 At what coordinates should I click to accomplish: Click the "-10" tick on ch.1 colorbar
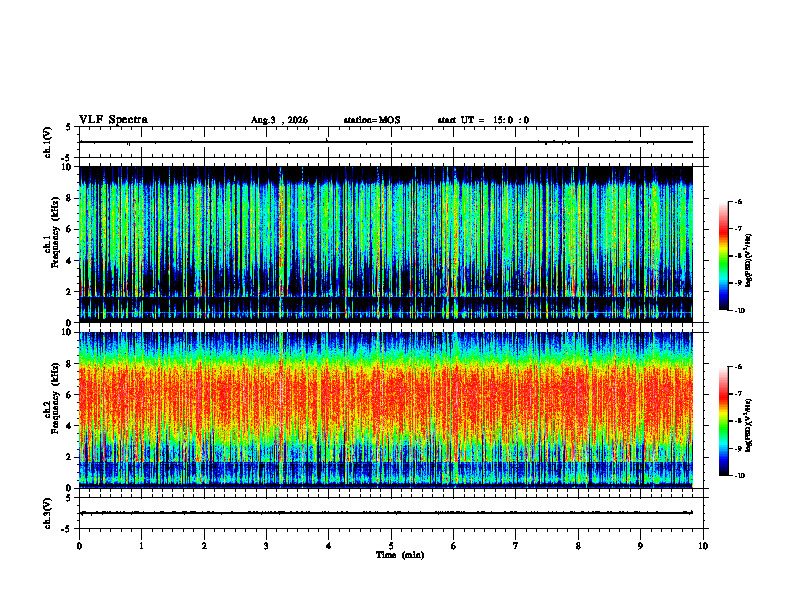(740, 311)
